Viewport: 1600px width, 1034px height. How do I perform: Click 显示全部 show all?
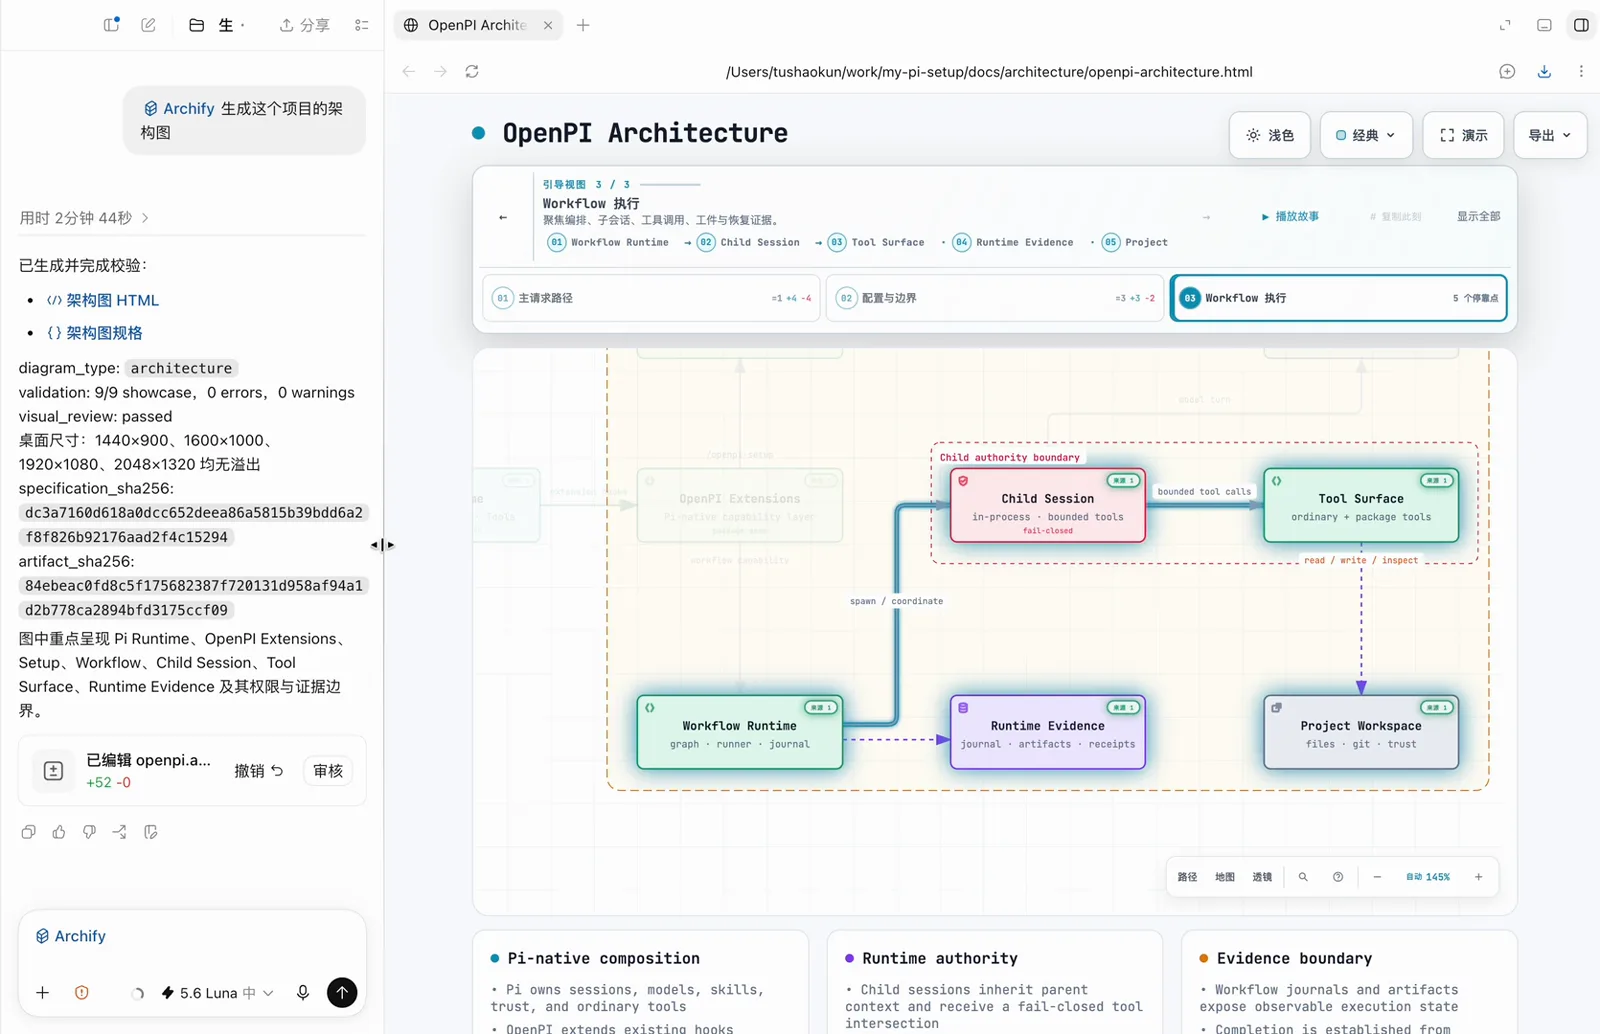click(1478, 216)
